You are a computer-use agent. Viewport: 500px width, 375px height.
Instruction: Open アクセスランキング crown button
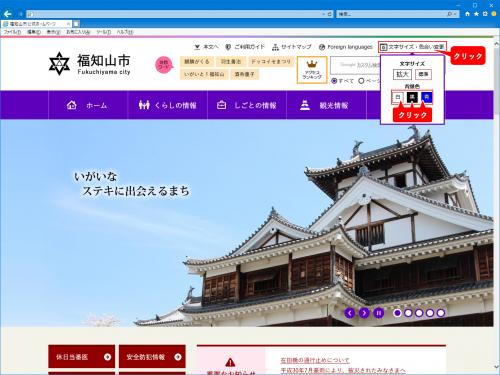(x=312, y=70)
